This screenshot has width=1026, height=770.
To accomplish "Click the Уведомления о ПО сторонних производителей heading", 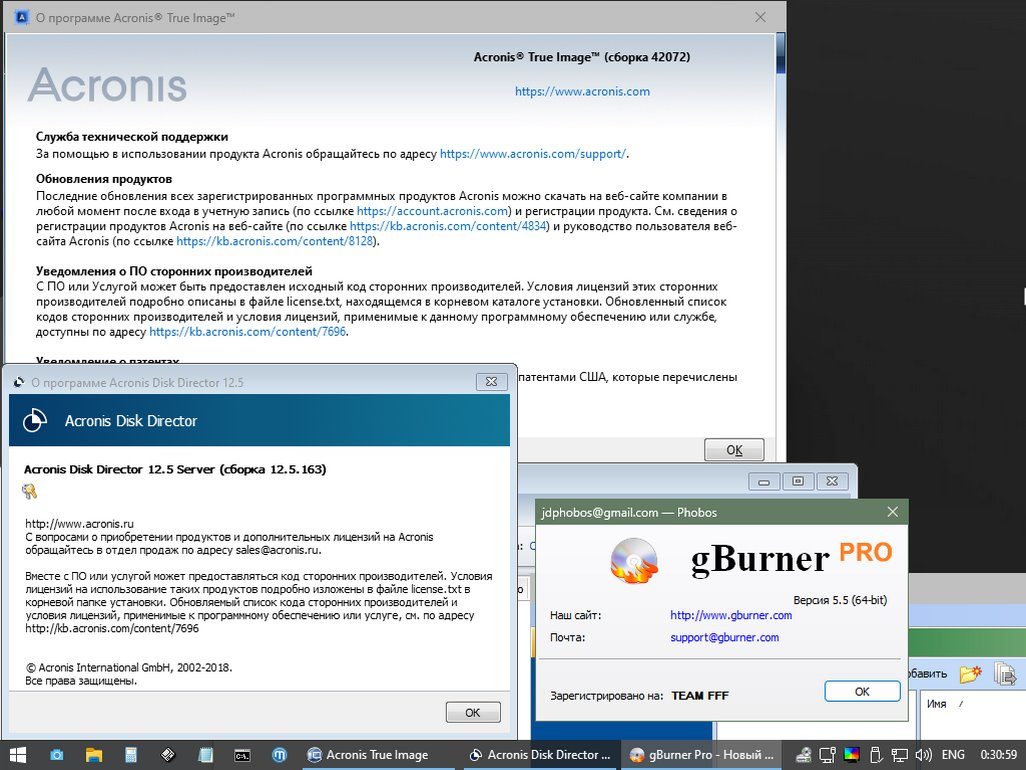I will click(174, 271).
